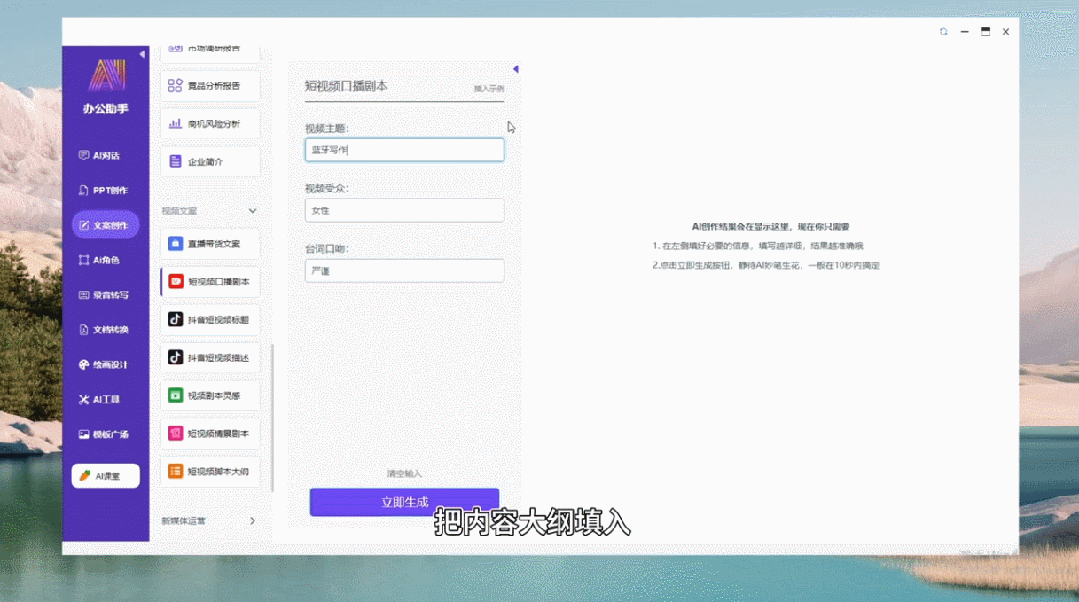Open PPT创作 in the sidebar
The width and height of the screenshot is (1079, 602).
click(105, 190)
